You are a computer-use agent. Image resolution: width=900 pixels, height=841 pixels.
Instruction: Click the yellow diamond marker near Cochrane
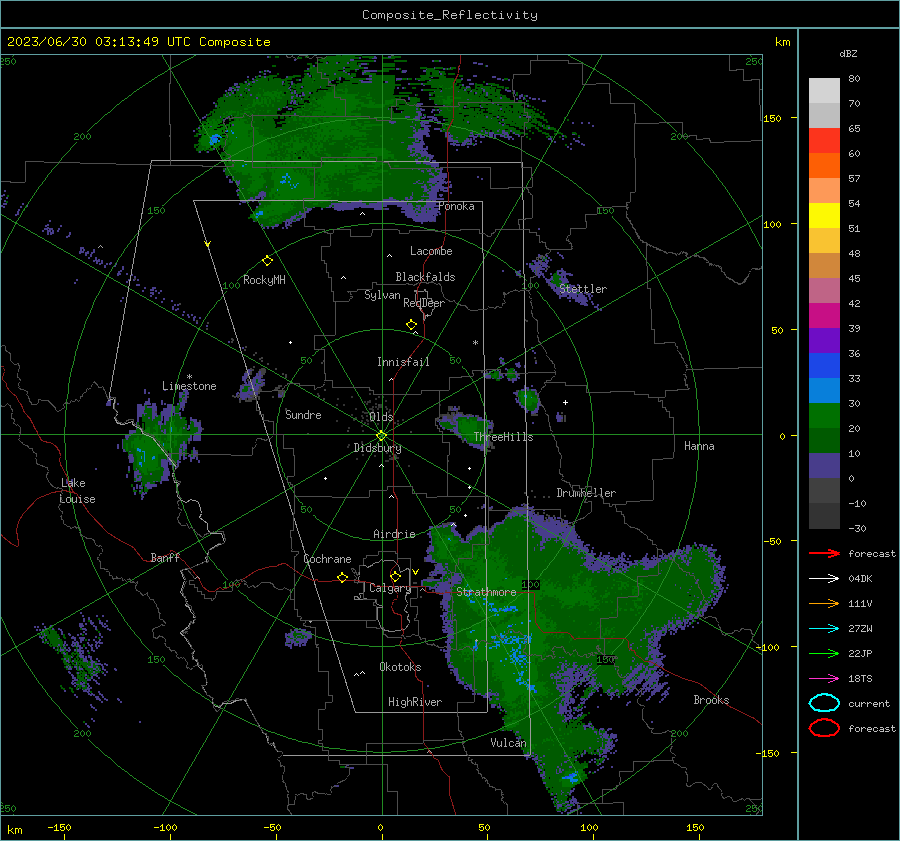coord(343,578)
